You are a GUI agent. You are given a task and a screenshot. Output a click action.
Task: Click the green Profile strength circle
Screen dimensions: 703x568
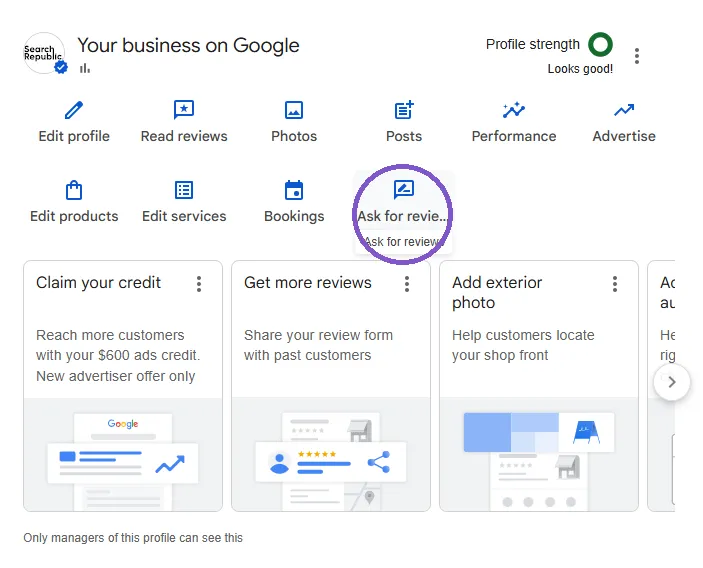pos(600,44)
